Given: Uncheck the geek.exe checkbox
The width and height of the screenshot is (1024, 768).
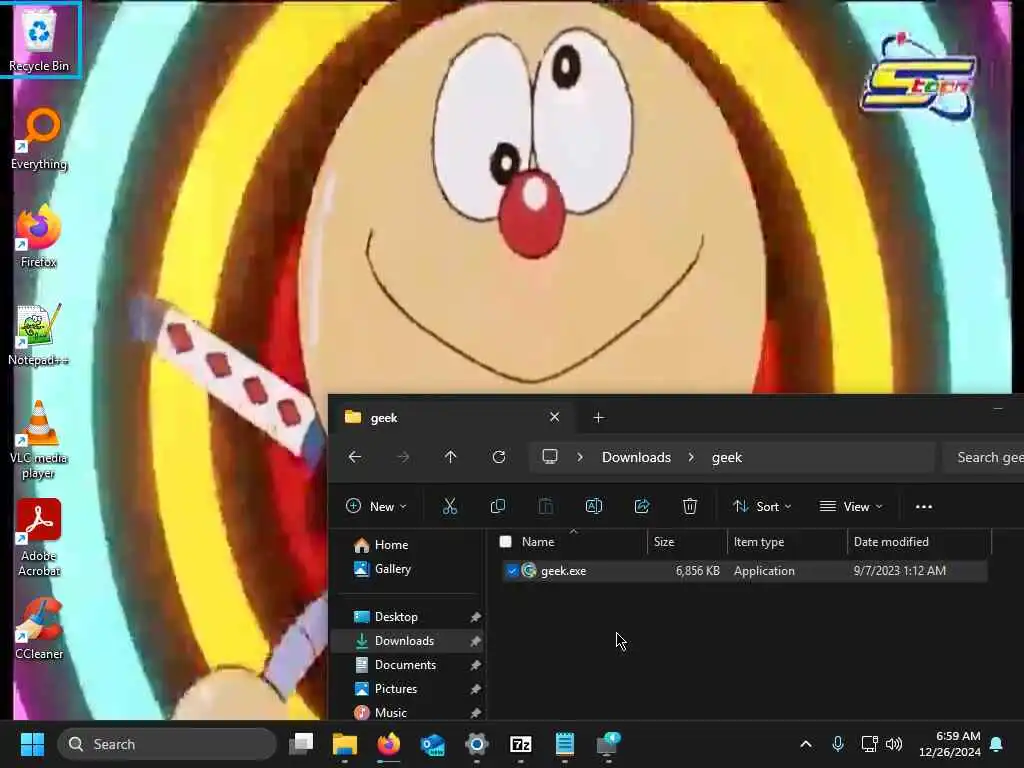Looking at the screenshot, I should pyautogui.click(x=512, y=571).
